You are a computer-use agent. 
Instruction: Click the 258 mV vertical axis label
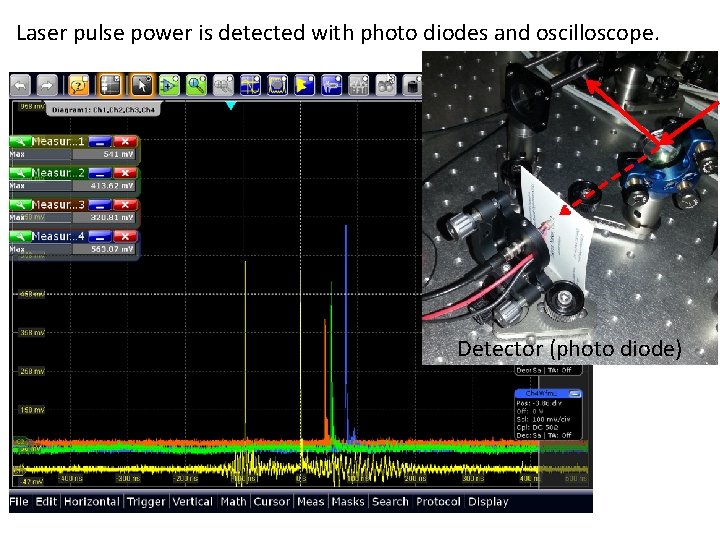tap(32, 371)
